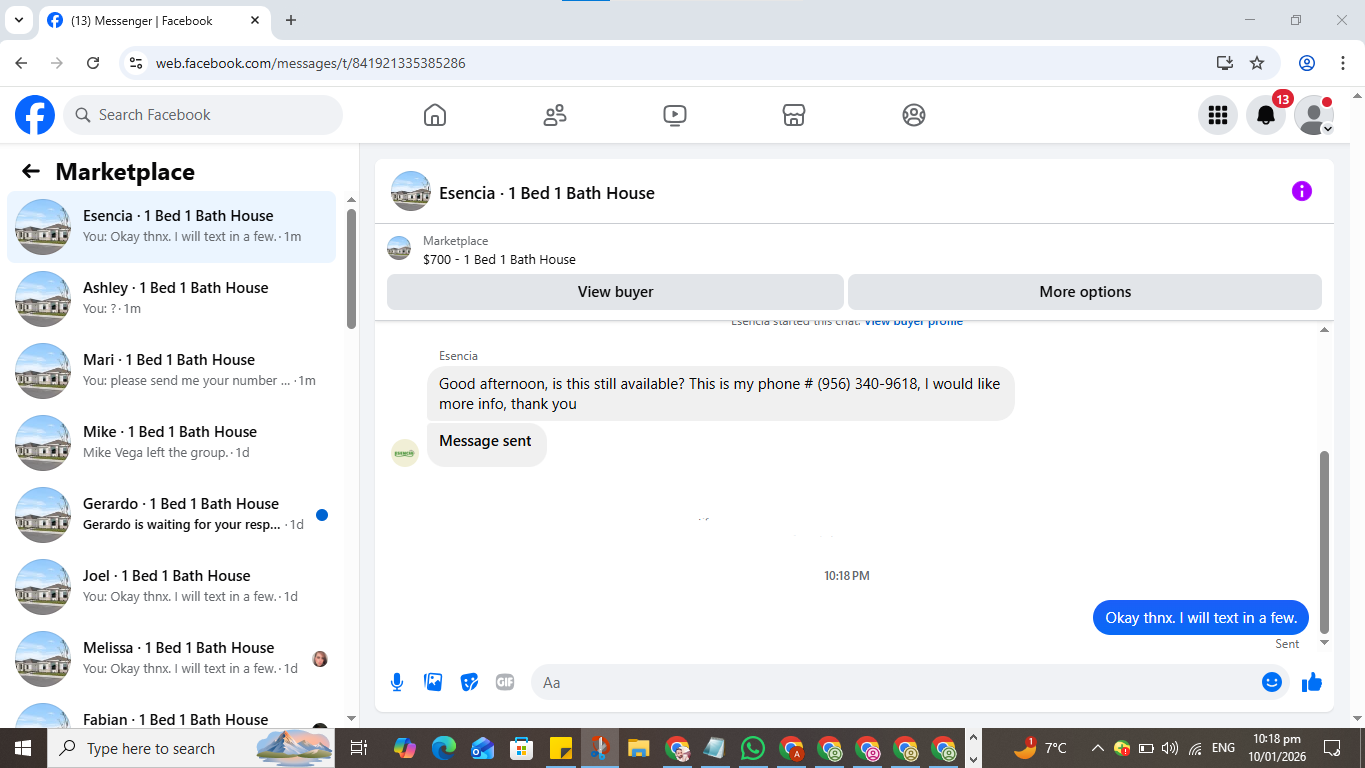The width and height of the screenshot is (1365, 768).
Task: Click the More options button
Action: [x=1085, y=292]
